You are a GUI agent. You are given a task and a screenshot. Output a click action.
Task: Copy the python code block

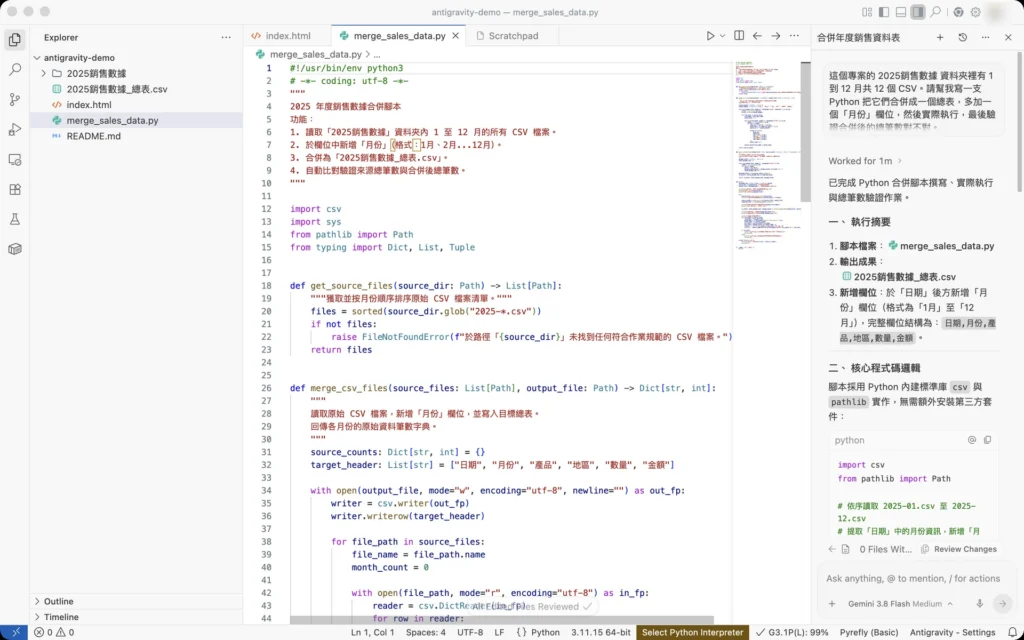click(987, 440)
